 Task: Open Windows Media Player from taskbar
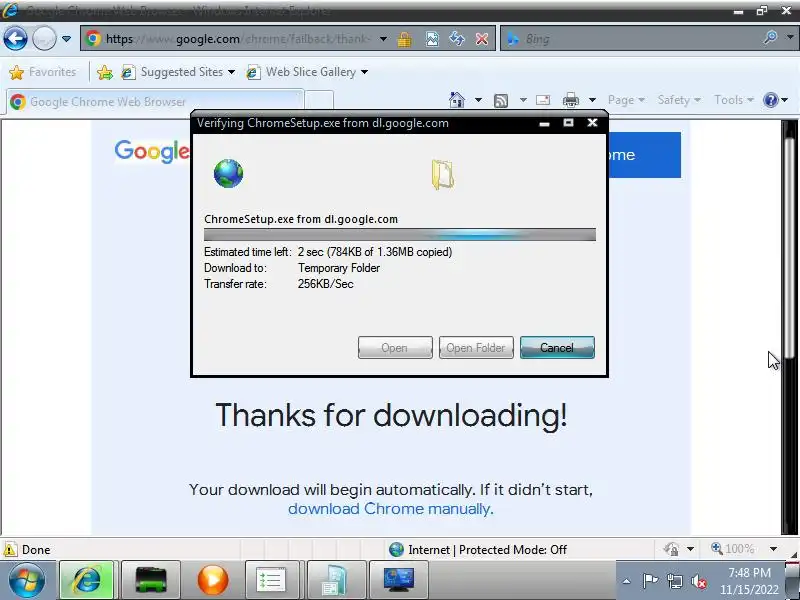(x=213, y=580)
